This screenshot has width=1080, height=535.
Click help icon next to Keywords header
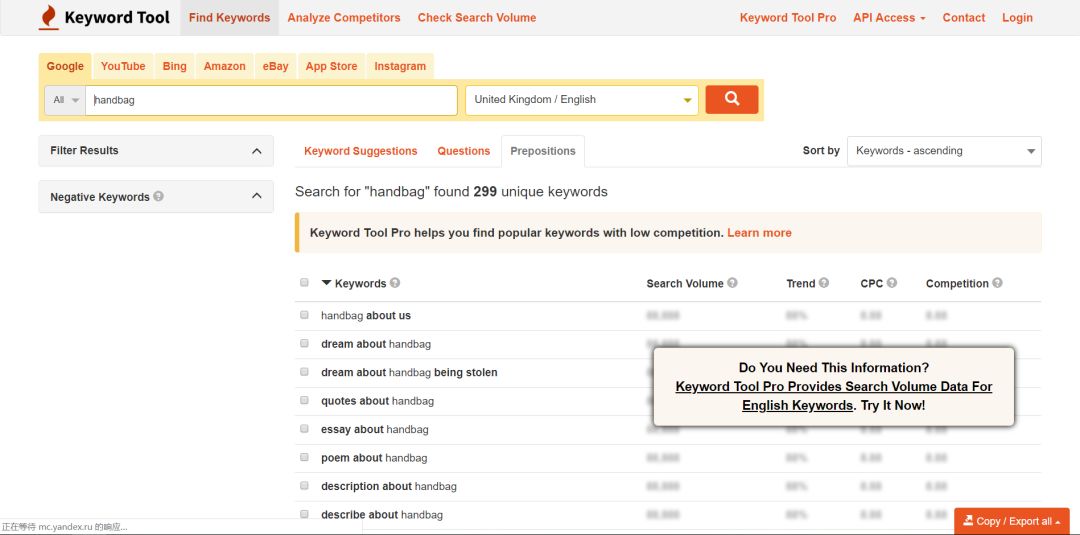(395, 283)
